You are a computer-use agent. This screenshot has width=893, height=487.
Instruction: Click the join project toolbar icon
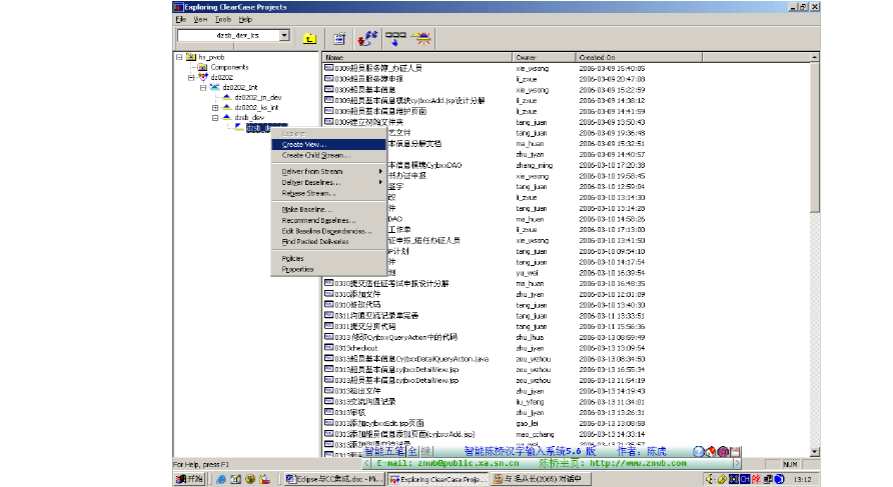tap(367, 38)
